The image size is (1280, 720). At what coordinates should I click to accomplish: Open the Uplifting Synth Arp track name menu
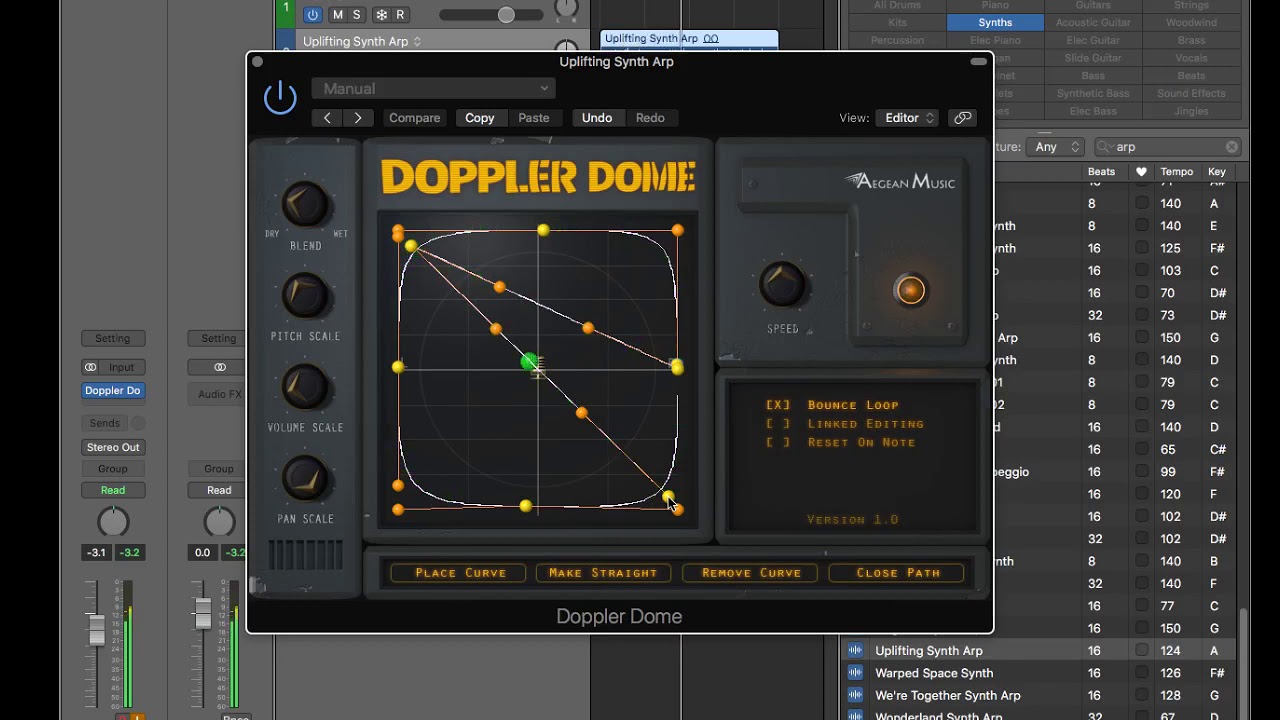(362, 41)
